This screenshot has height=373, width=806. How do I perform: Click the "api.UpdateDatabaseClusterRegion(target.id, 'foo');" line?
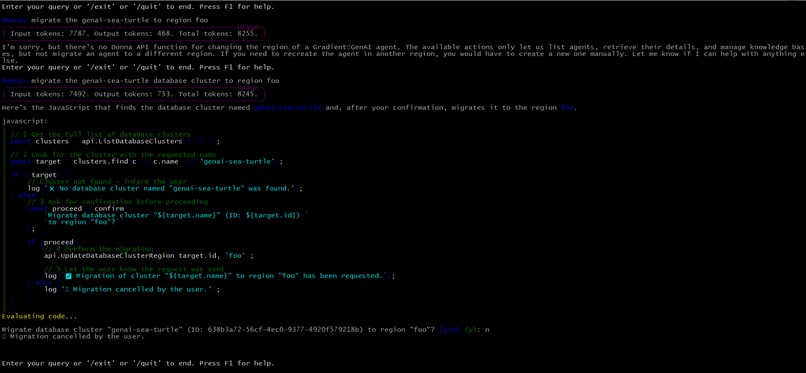pos(149,255)
